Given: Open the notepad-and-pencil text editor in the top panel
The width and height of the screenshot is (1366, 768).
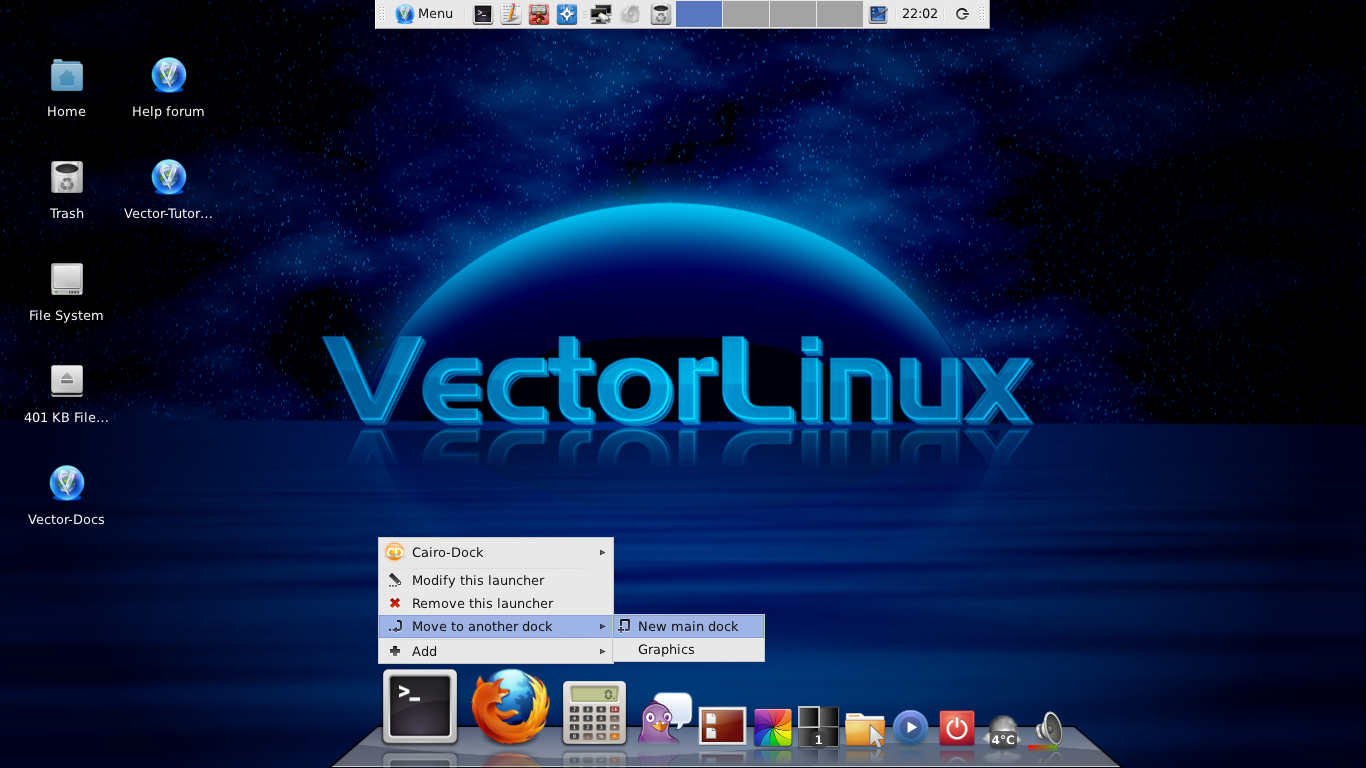Looking at the screenshot, I should (x=511, y=14).
